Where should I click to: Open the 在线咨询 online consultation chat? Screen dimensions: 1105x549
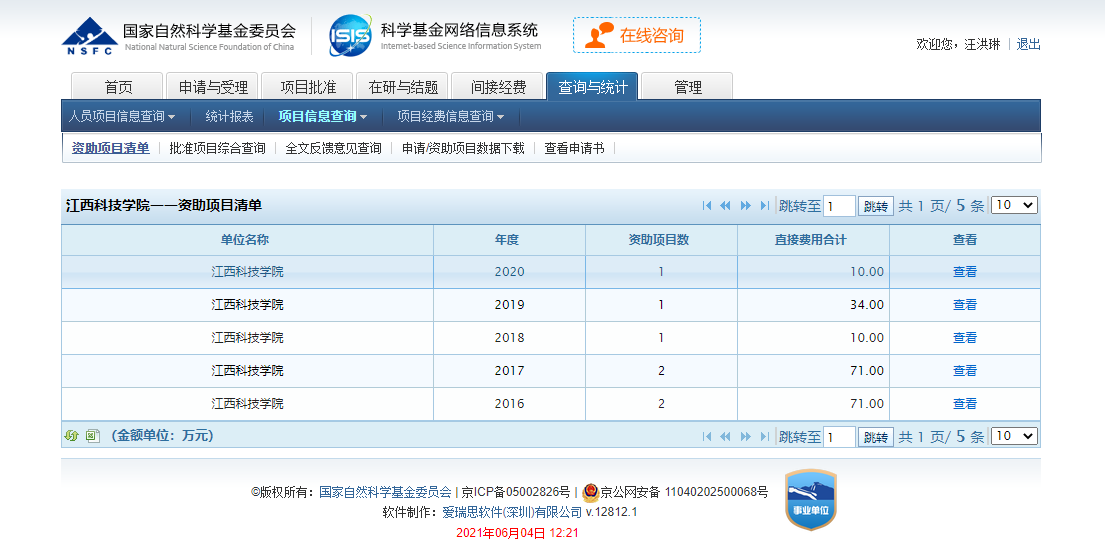pyautogui.click(x=637, y=36)
